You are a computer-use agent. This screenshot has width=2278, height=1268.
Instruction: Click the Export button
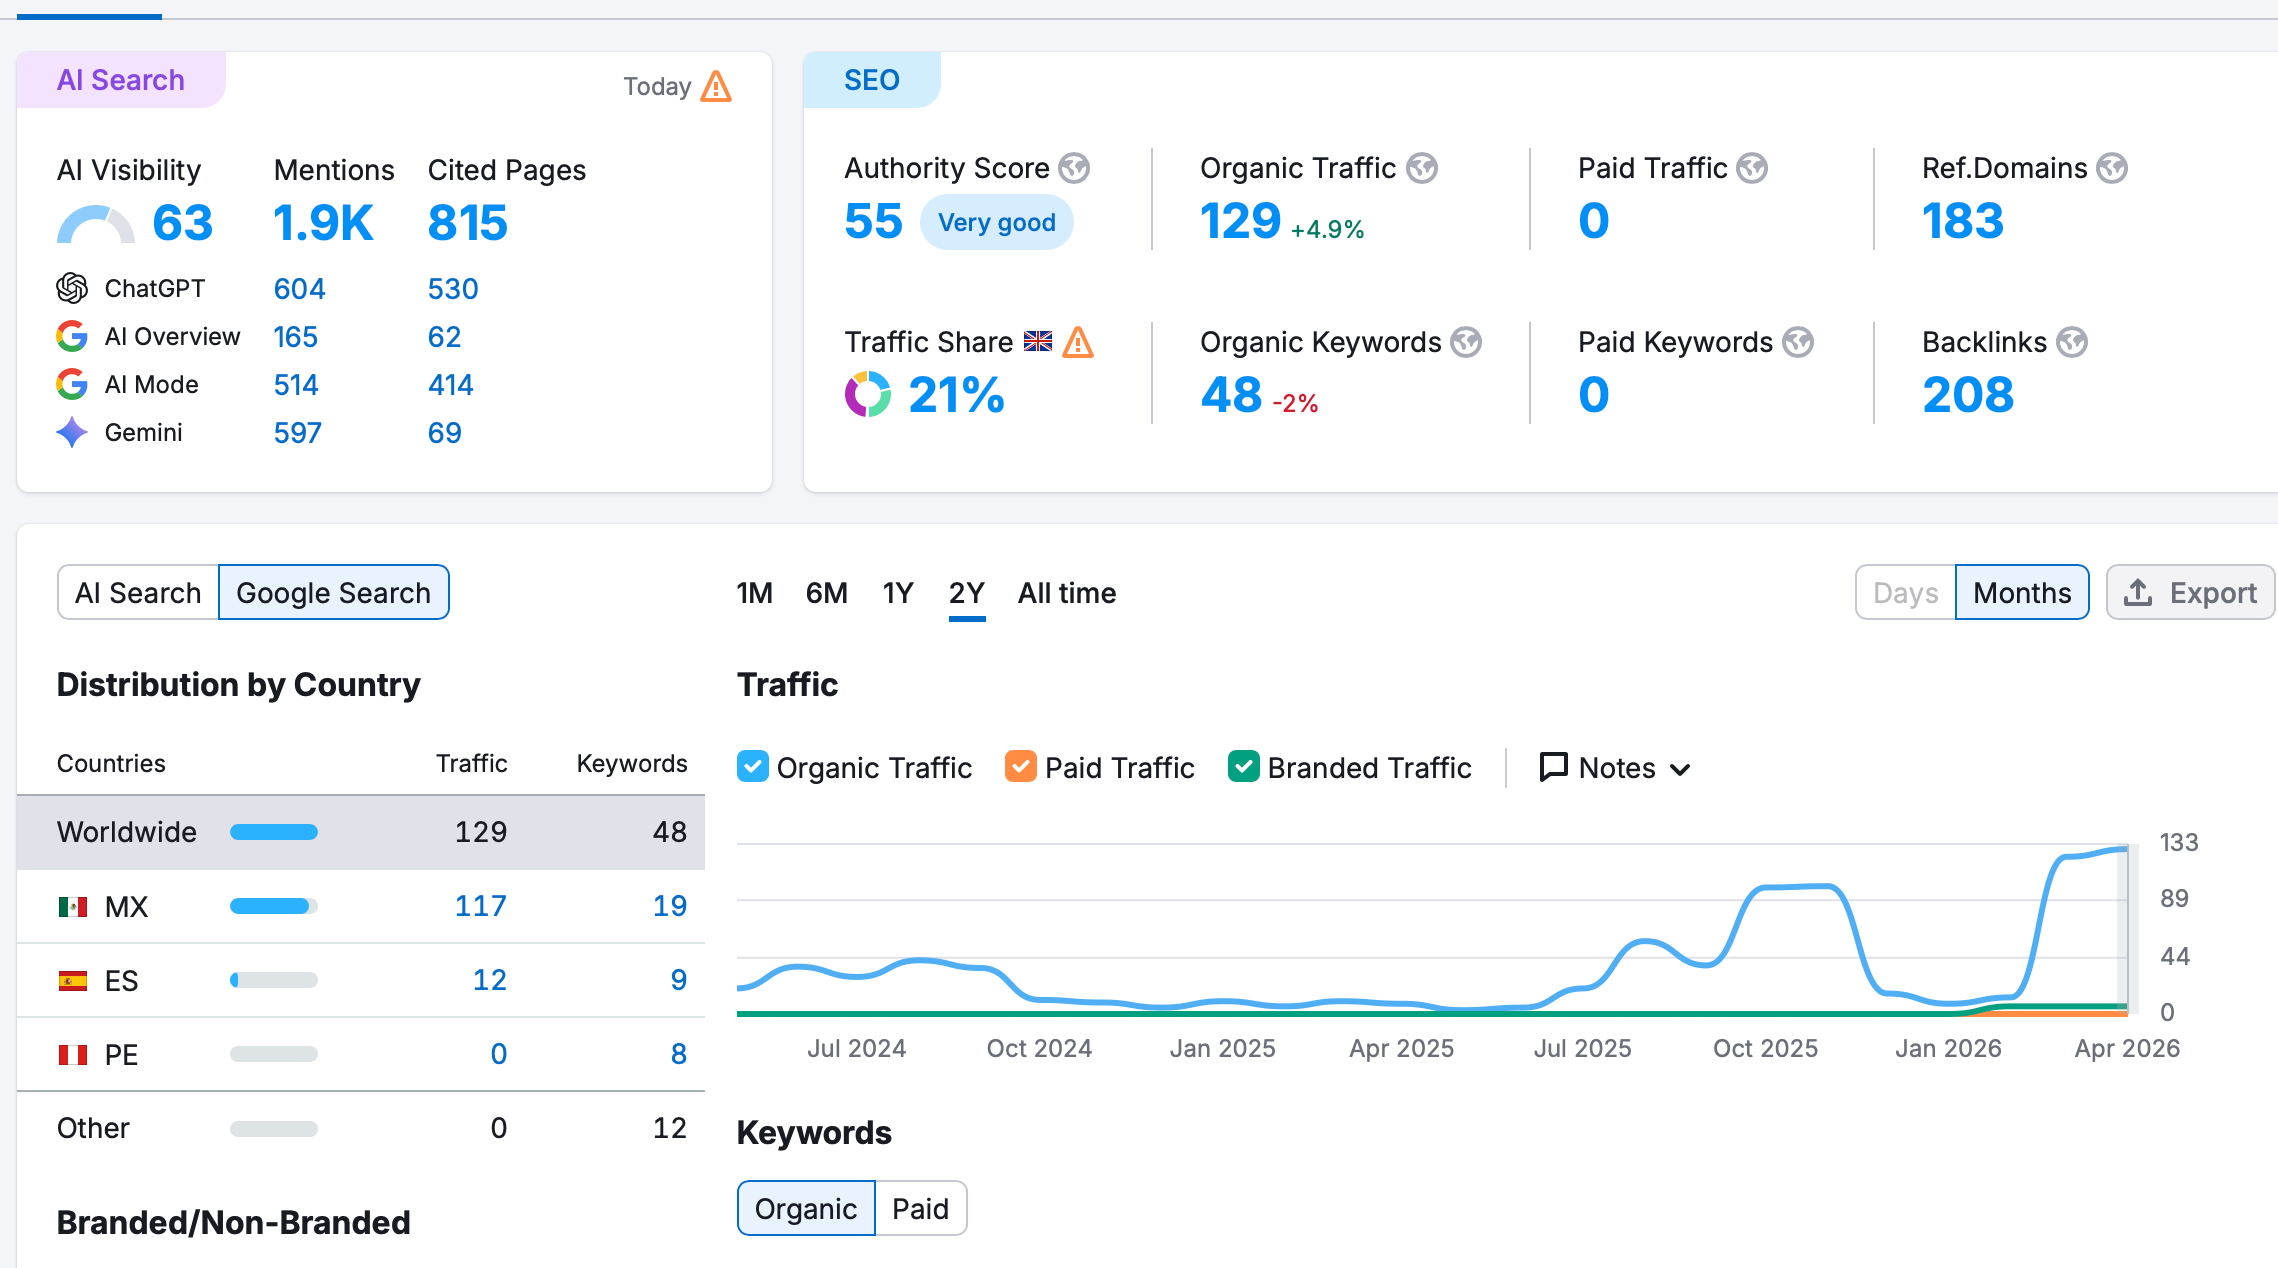(2190, 593)
